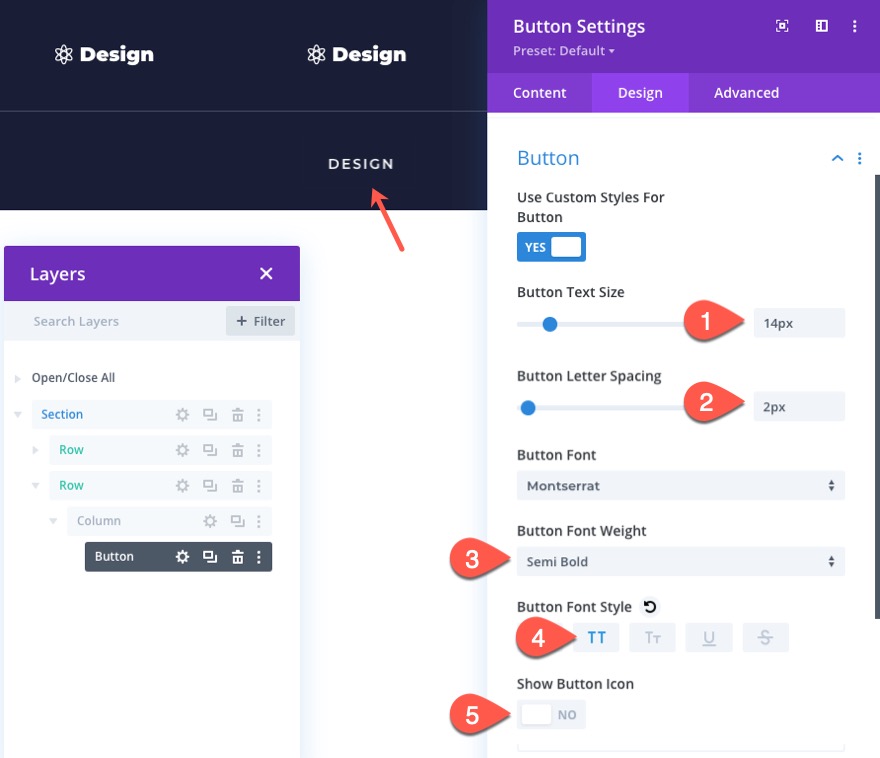Delete the Button module with its trash icon
The width and height of the screenshot is (880, 758).
(236, 556)
